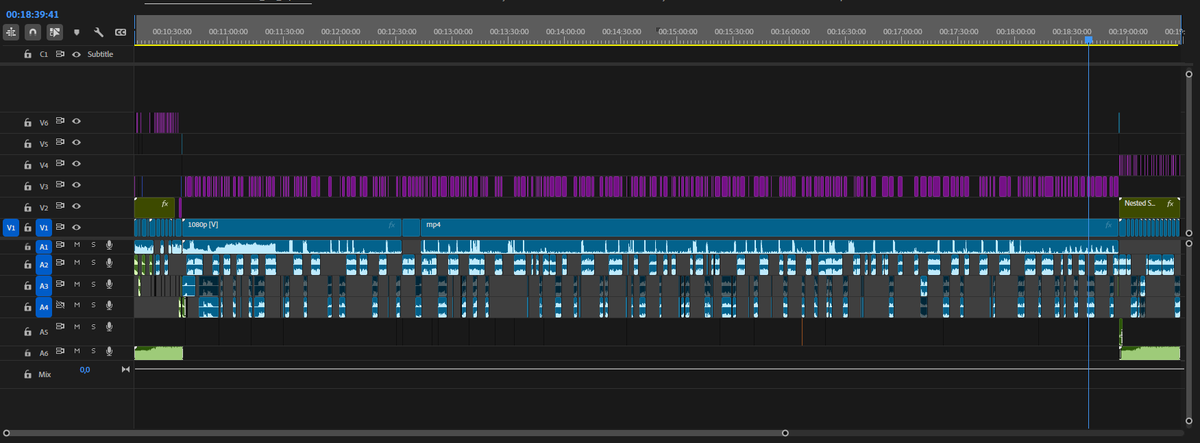
Task: Hide video track V3 output
Action: [x=76, y=185]
